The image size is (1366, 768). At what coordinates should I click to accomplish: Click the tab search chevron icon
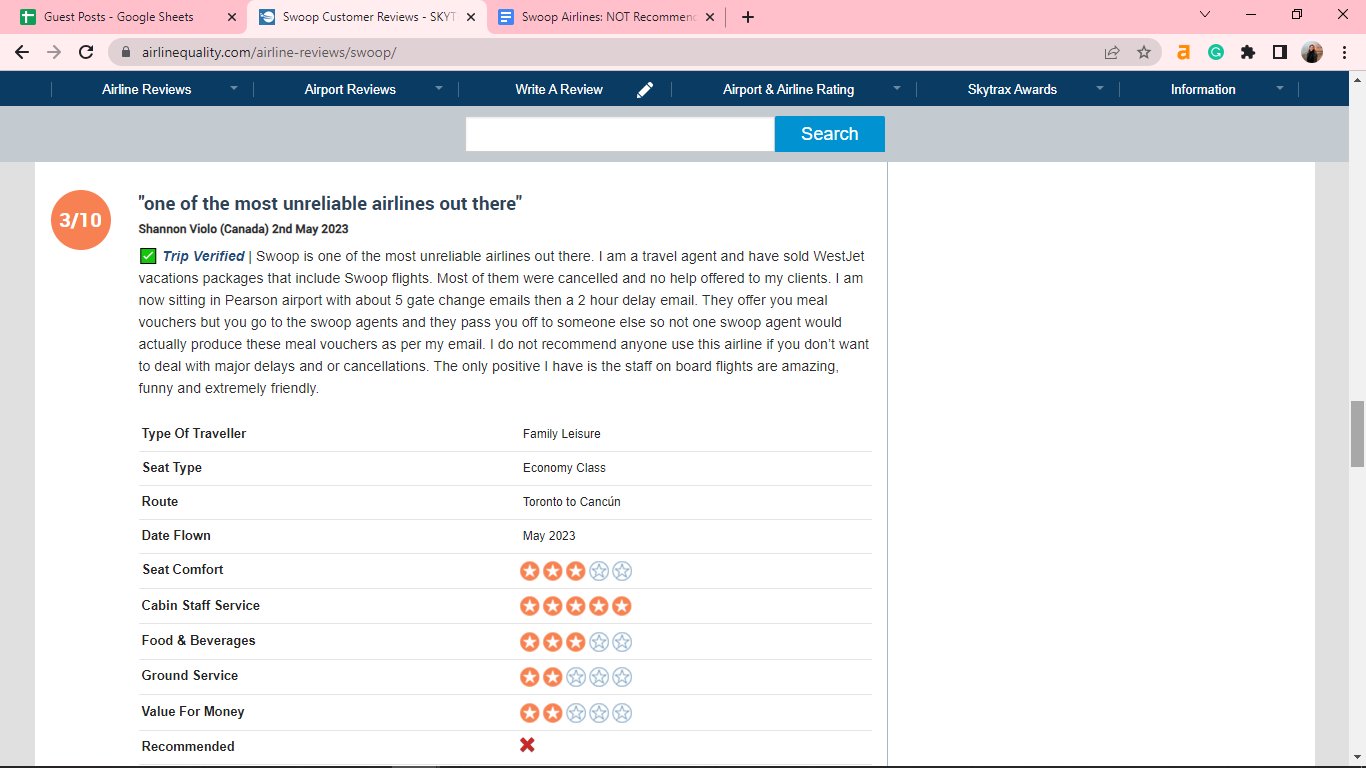[1205, 15]
